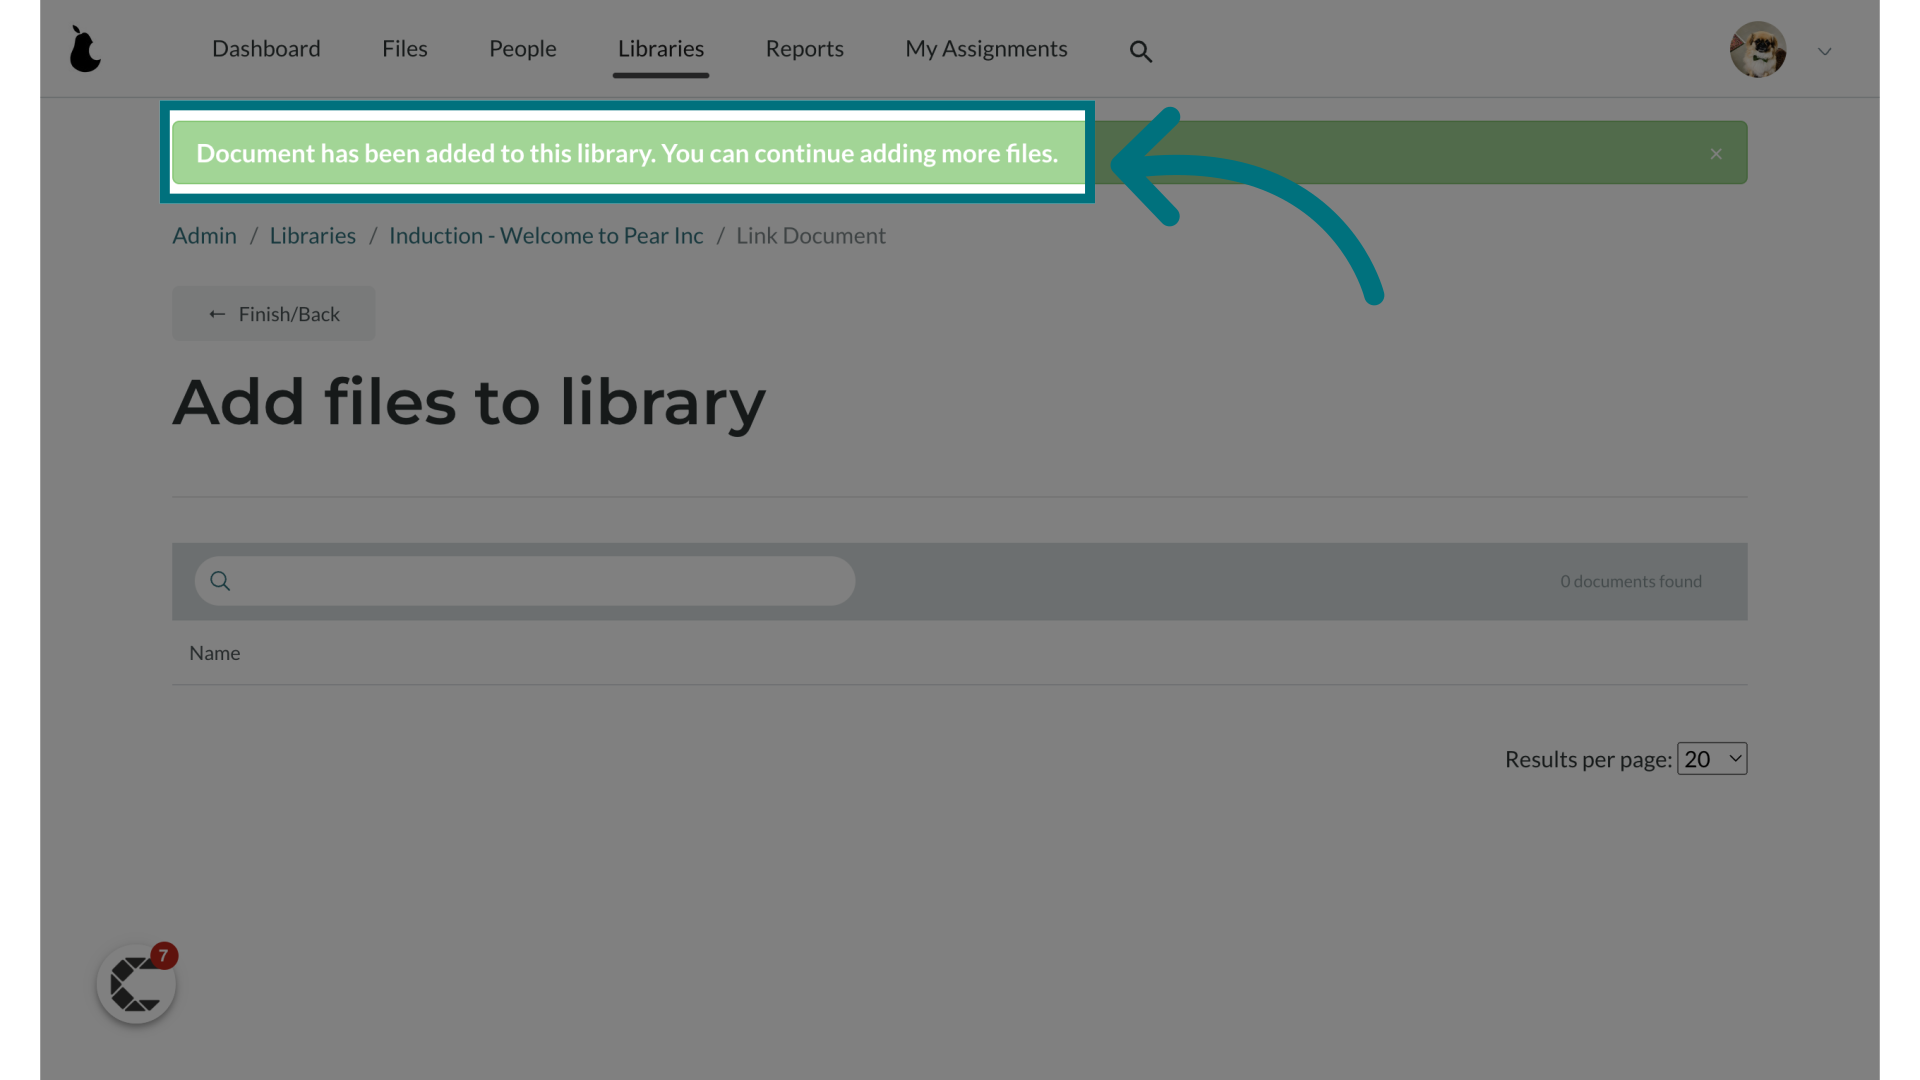
Task: Follow the Admin breadcrumb link
Action: point(204,235)
